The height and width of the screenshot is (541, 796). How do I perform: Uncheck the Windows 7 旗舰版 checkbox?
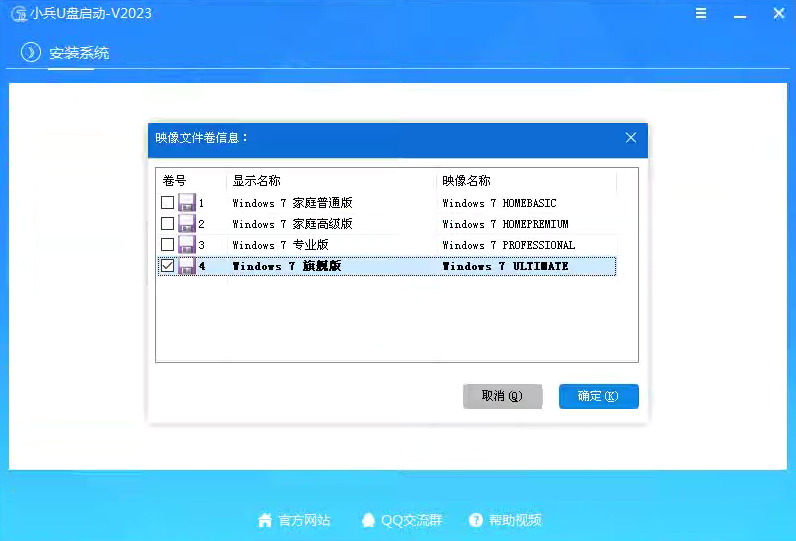pyautogui.click(x=168, y=265)
